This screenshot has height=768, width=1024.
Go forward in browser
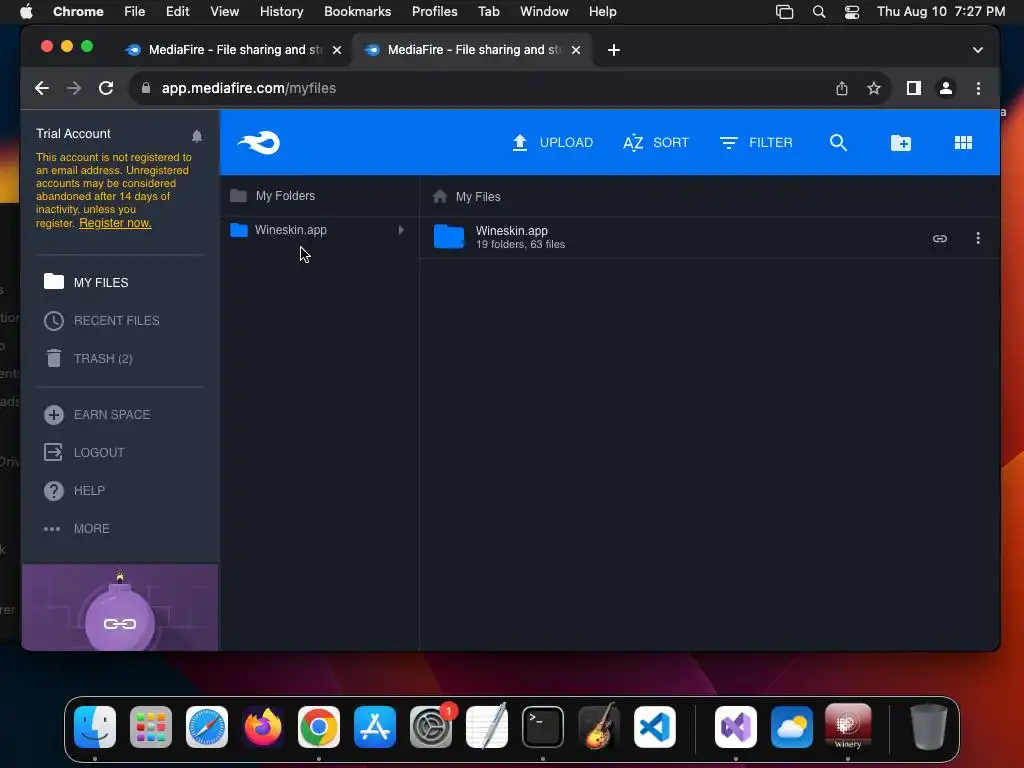[74, 88]
